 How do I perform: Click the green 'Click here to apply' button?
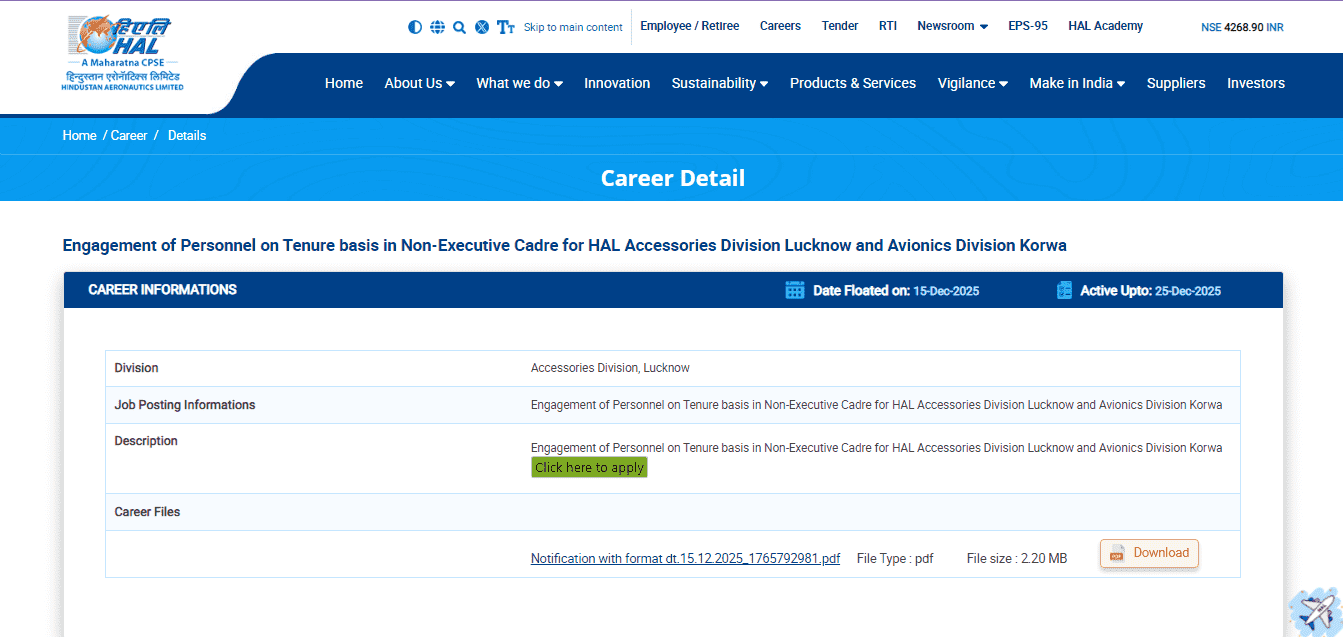tap(589, 467)
